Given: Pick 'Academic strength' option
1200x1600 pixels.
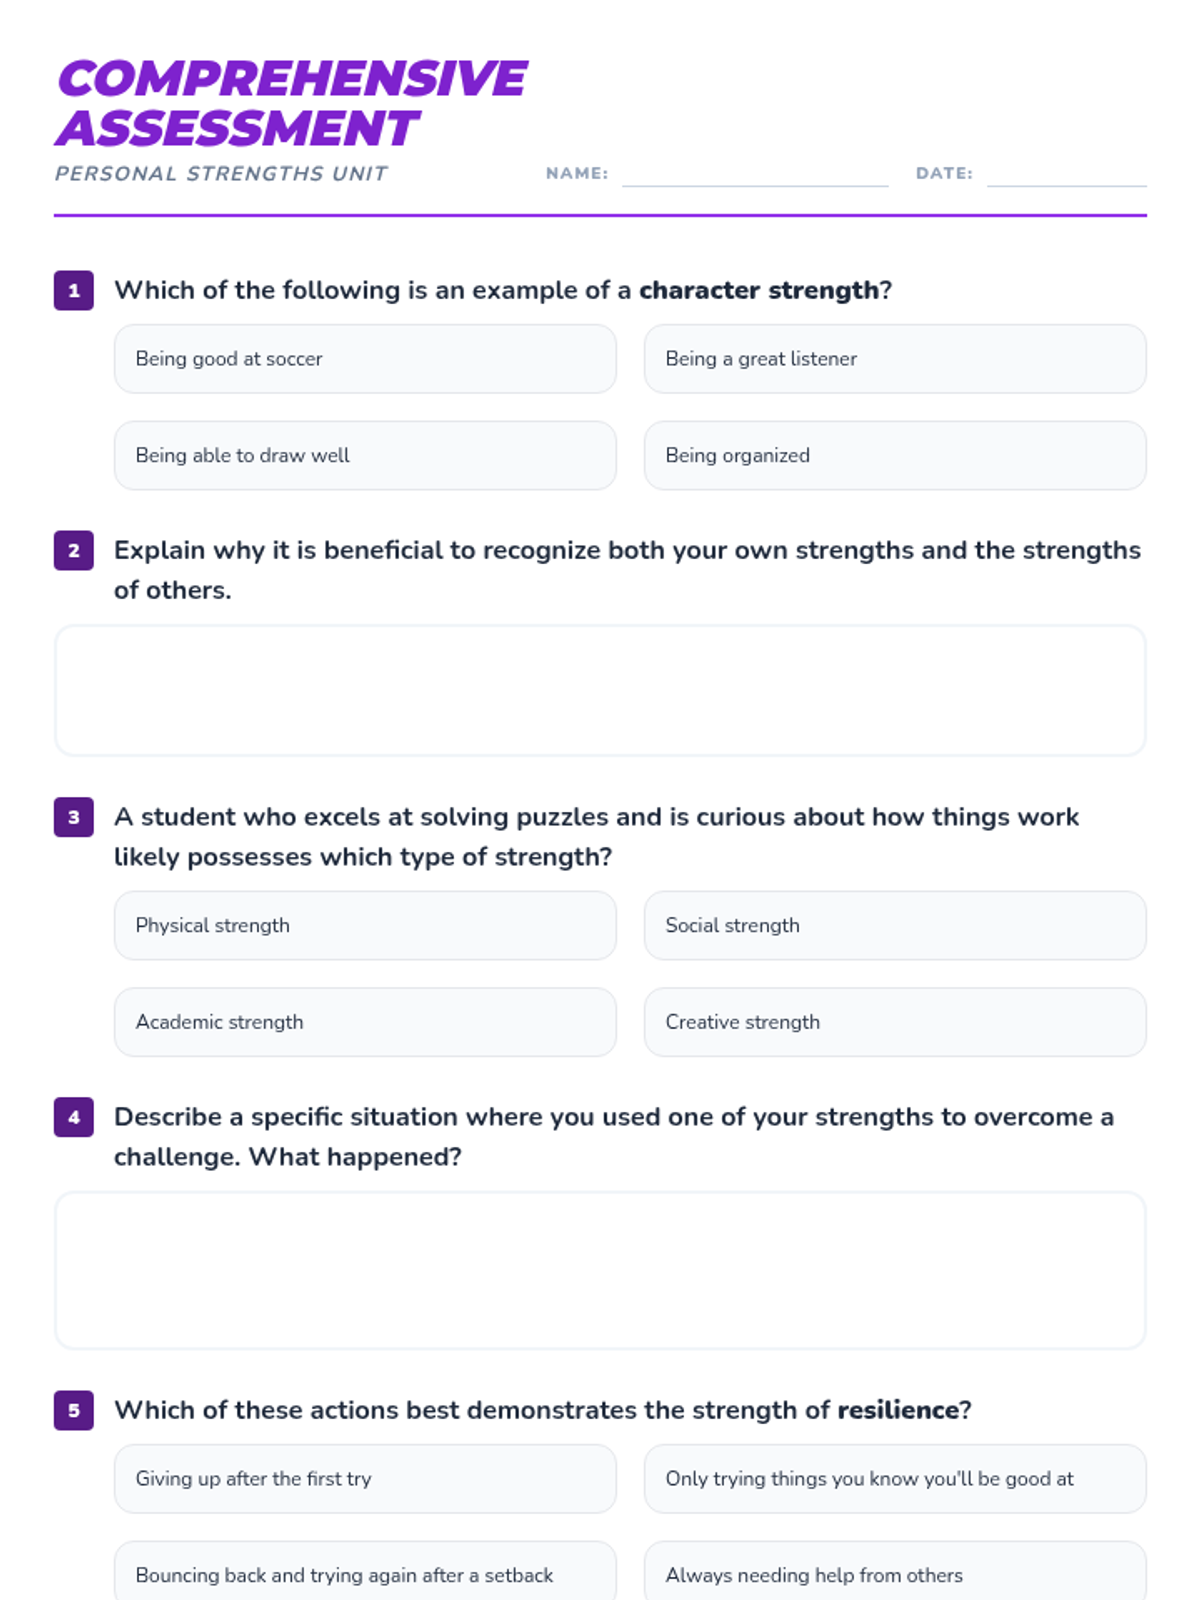Looking at the screenshot, I should coord(365,1022).
